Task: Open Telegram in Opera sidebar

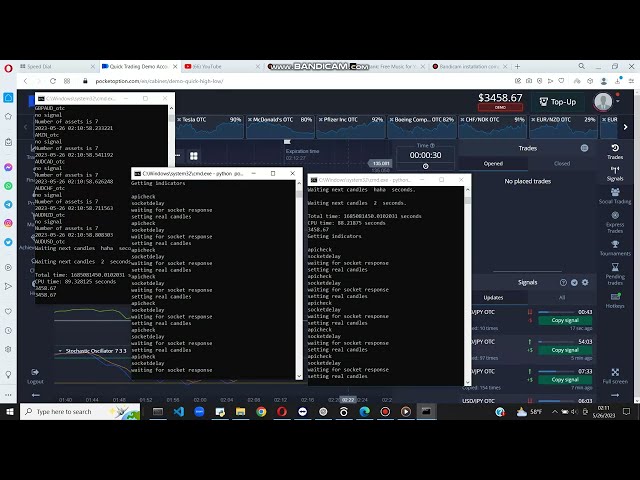Action: 8,204
